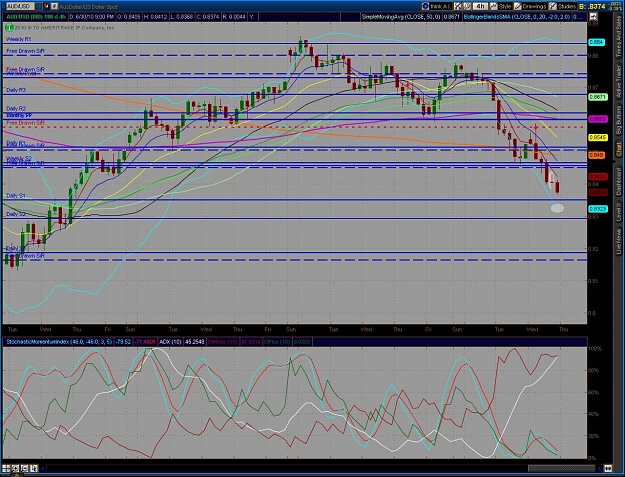
Task: Click the Weekly R1 line label
Action: (18, 39)
